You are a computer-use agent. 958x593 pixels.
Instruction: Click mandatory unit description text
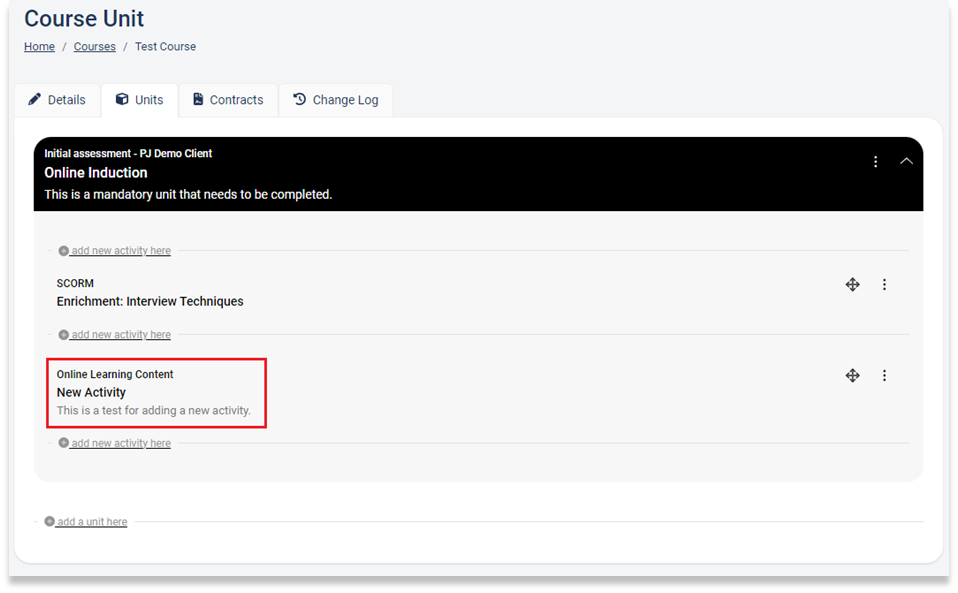coord(188,194)
